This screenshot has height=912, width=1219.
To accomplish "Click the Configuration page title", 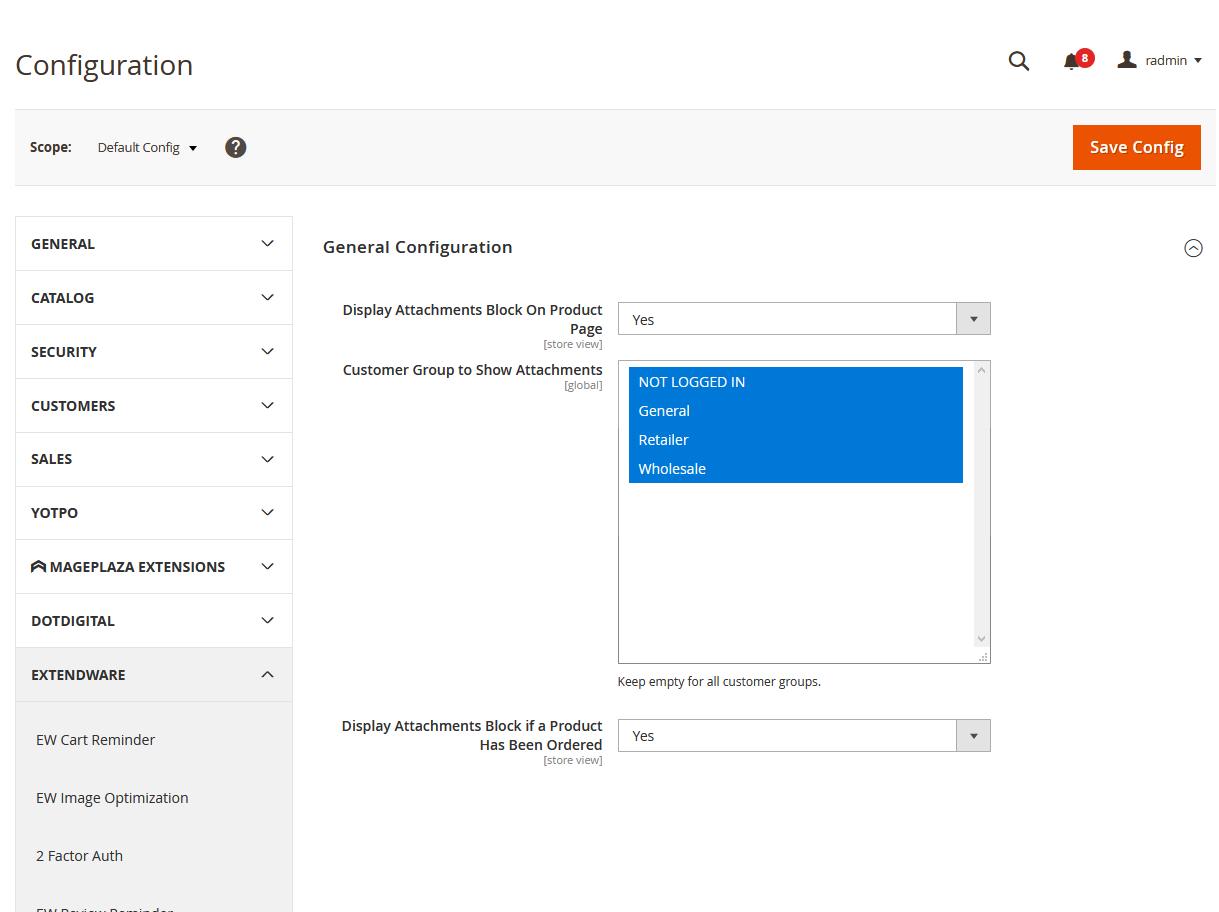I will tap(104, 65).
